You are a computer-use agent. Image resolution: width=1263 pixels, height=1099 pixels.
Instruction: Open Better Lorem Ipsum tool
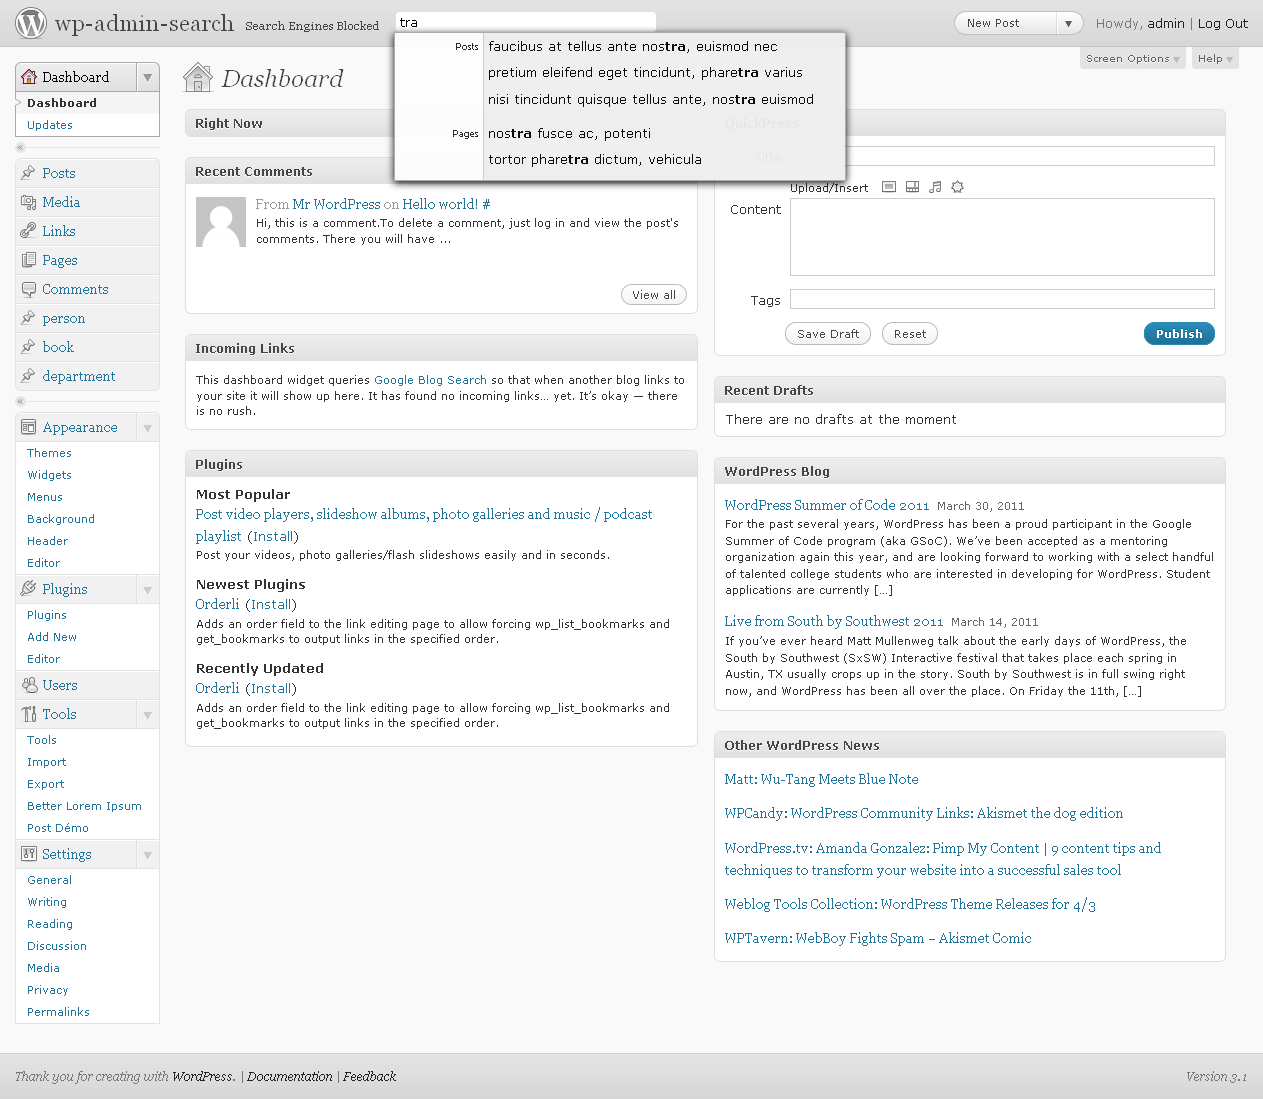(84, 806)
